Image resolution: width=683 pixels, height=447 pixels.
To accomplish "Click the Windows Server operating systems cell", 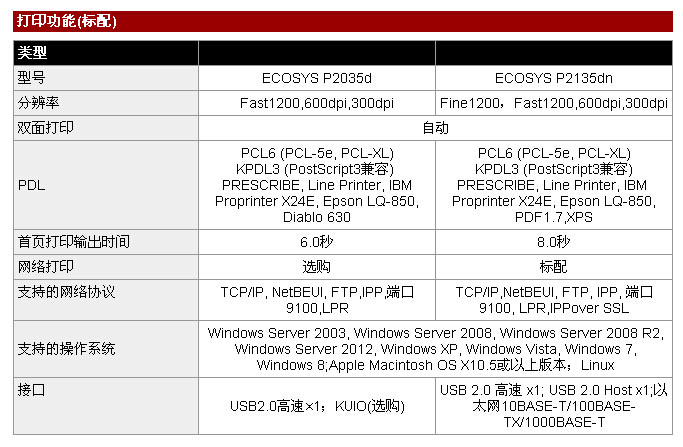I will click(x=435, y=349).
